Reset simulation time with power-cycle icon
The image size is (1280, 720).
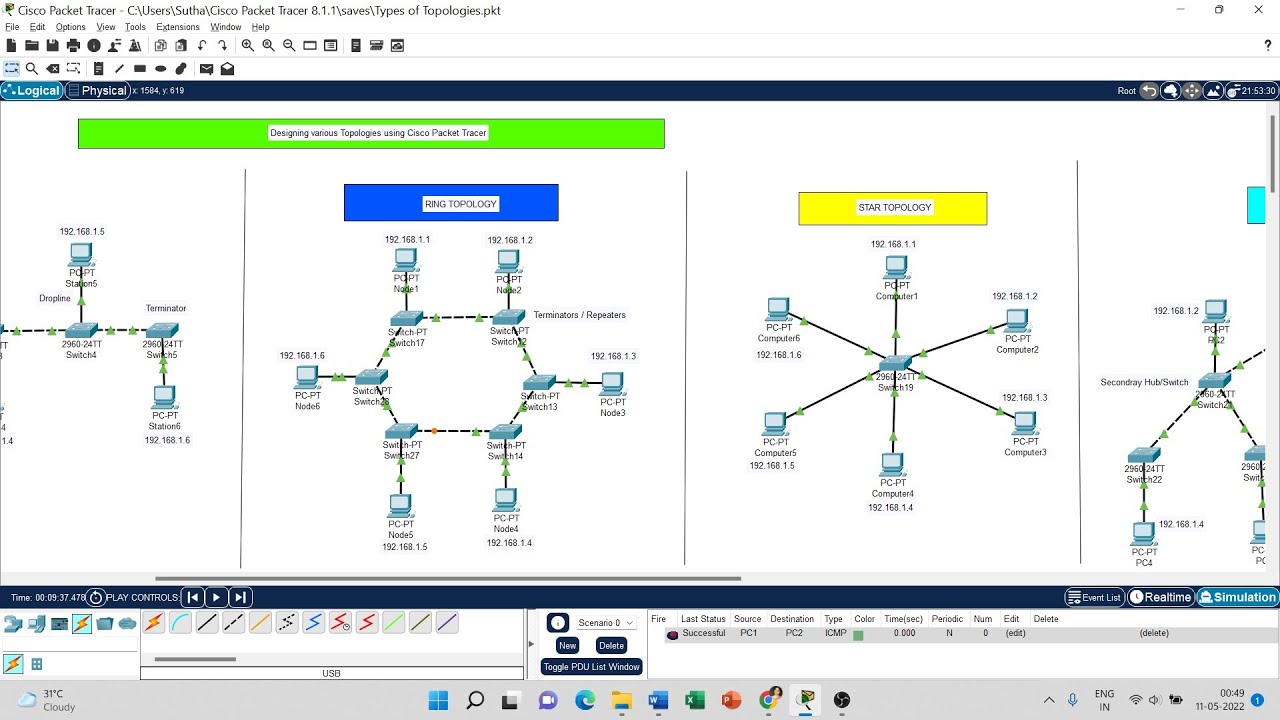coord(96,597)
